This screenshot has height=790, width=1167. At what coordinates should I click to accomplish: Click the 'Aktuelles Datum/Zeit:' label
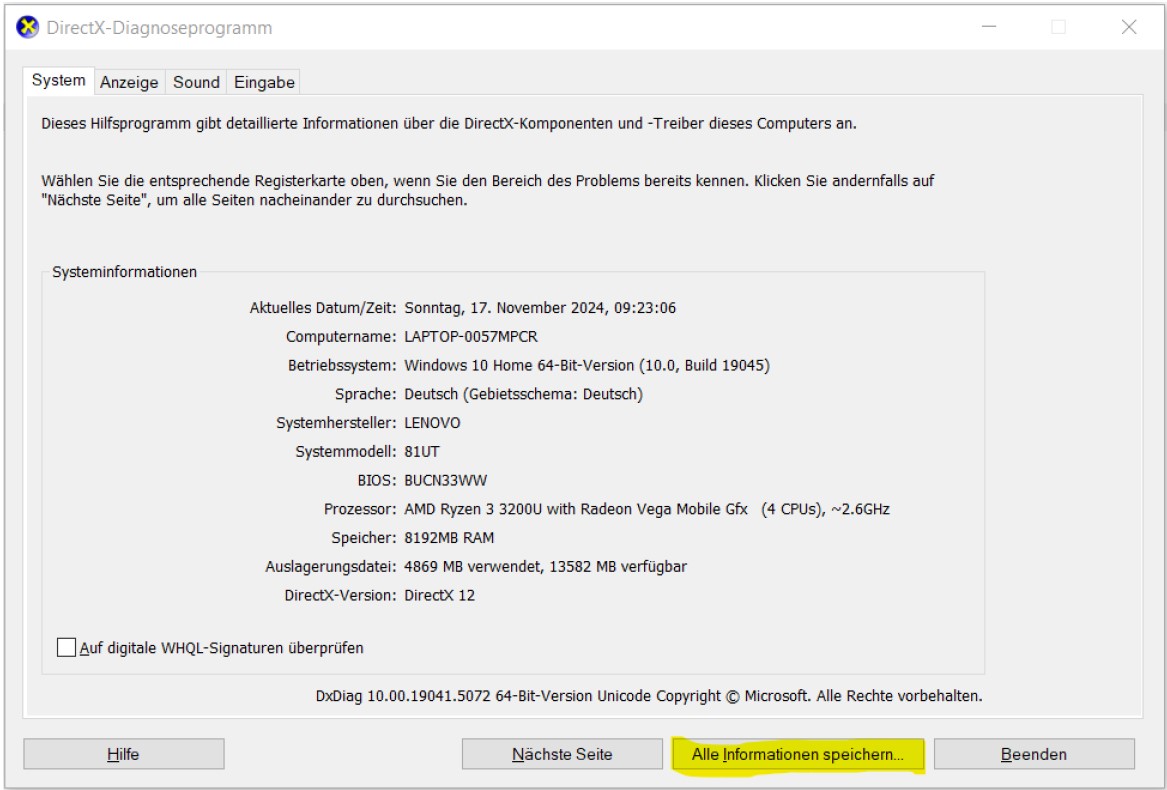(x=323, y=308)
